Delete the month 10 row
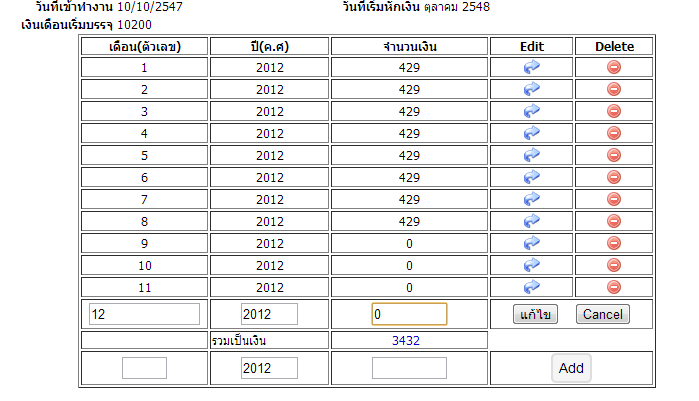Viewport: 699px width, 401px height. (614, 265)
